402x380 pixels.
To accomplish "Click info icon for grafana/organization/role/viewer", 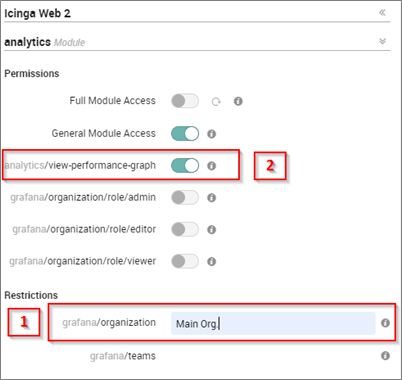I will (x=212, y=261).
